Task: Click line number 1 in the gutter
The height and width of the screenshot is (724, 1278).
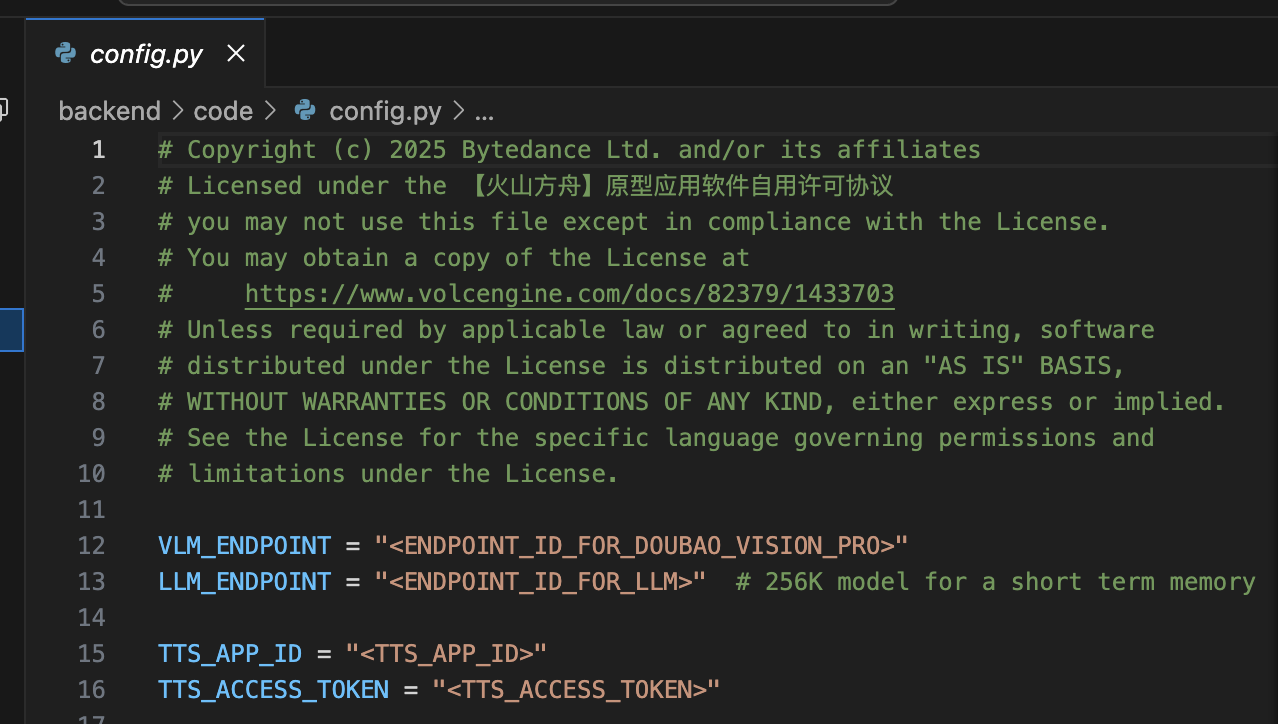Action: (x=98, y=150)
